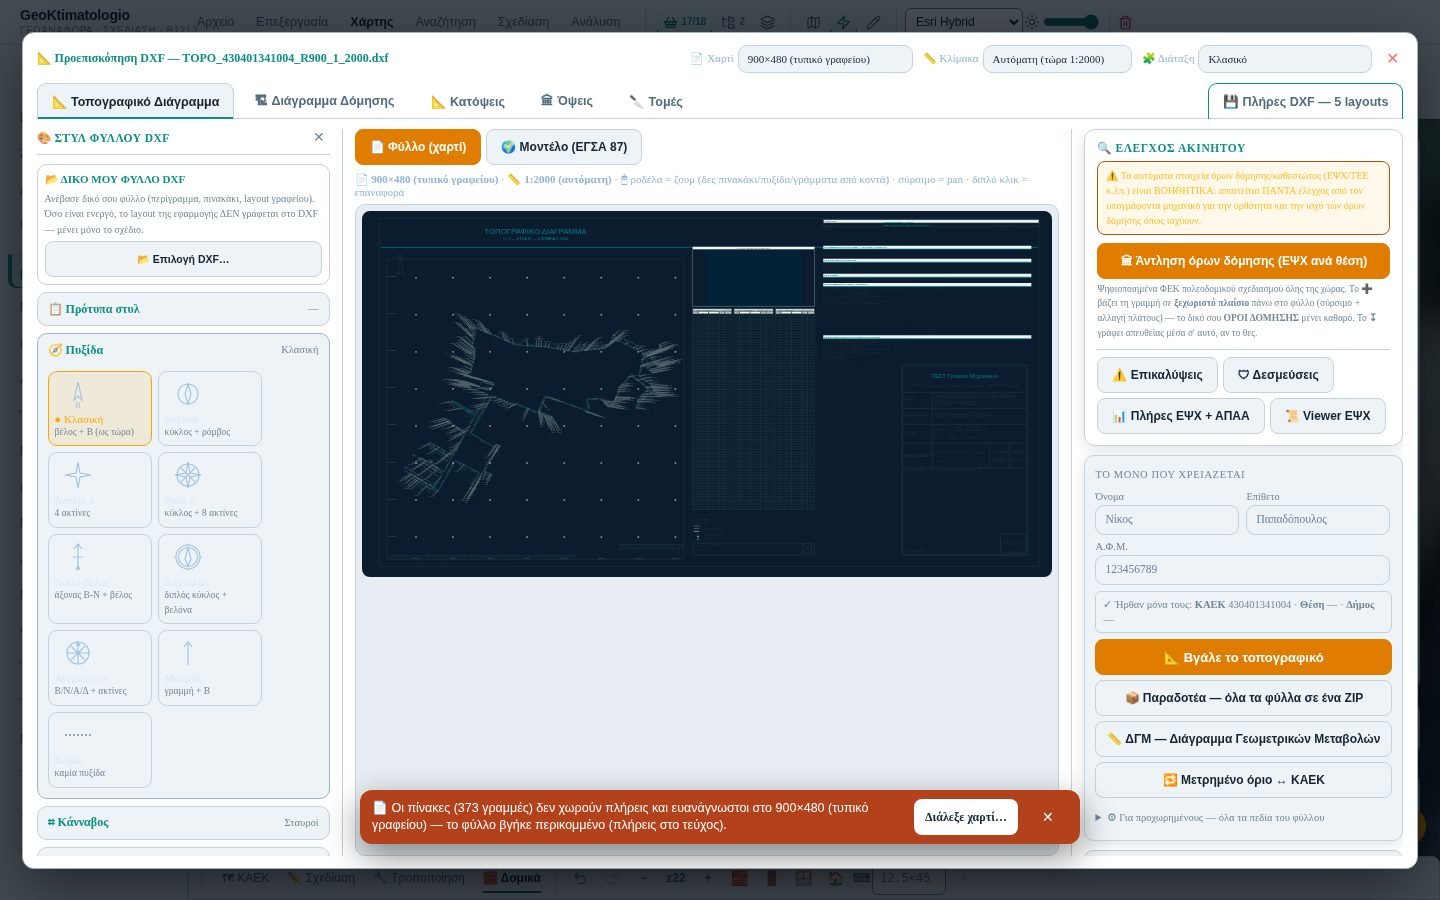
Task: Open the Κλίμακα scale dropdown
Action: pos(1057,59)
